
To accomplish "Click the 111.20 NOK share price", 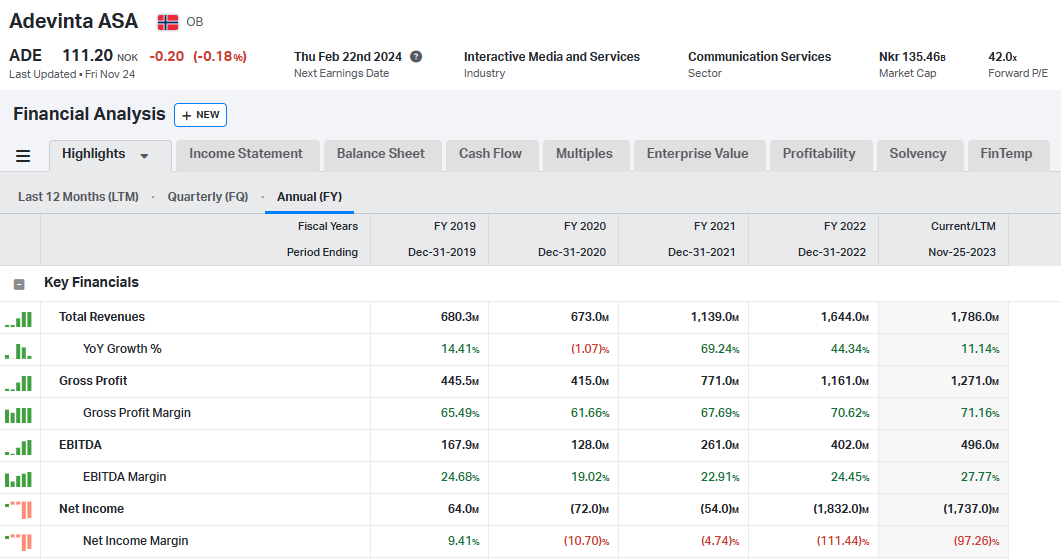I will click(100, 55).
